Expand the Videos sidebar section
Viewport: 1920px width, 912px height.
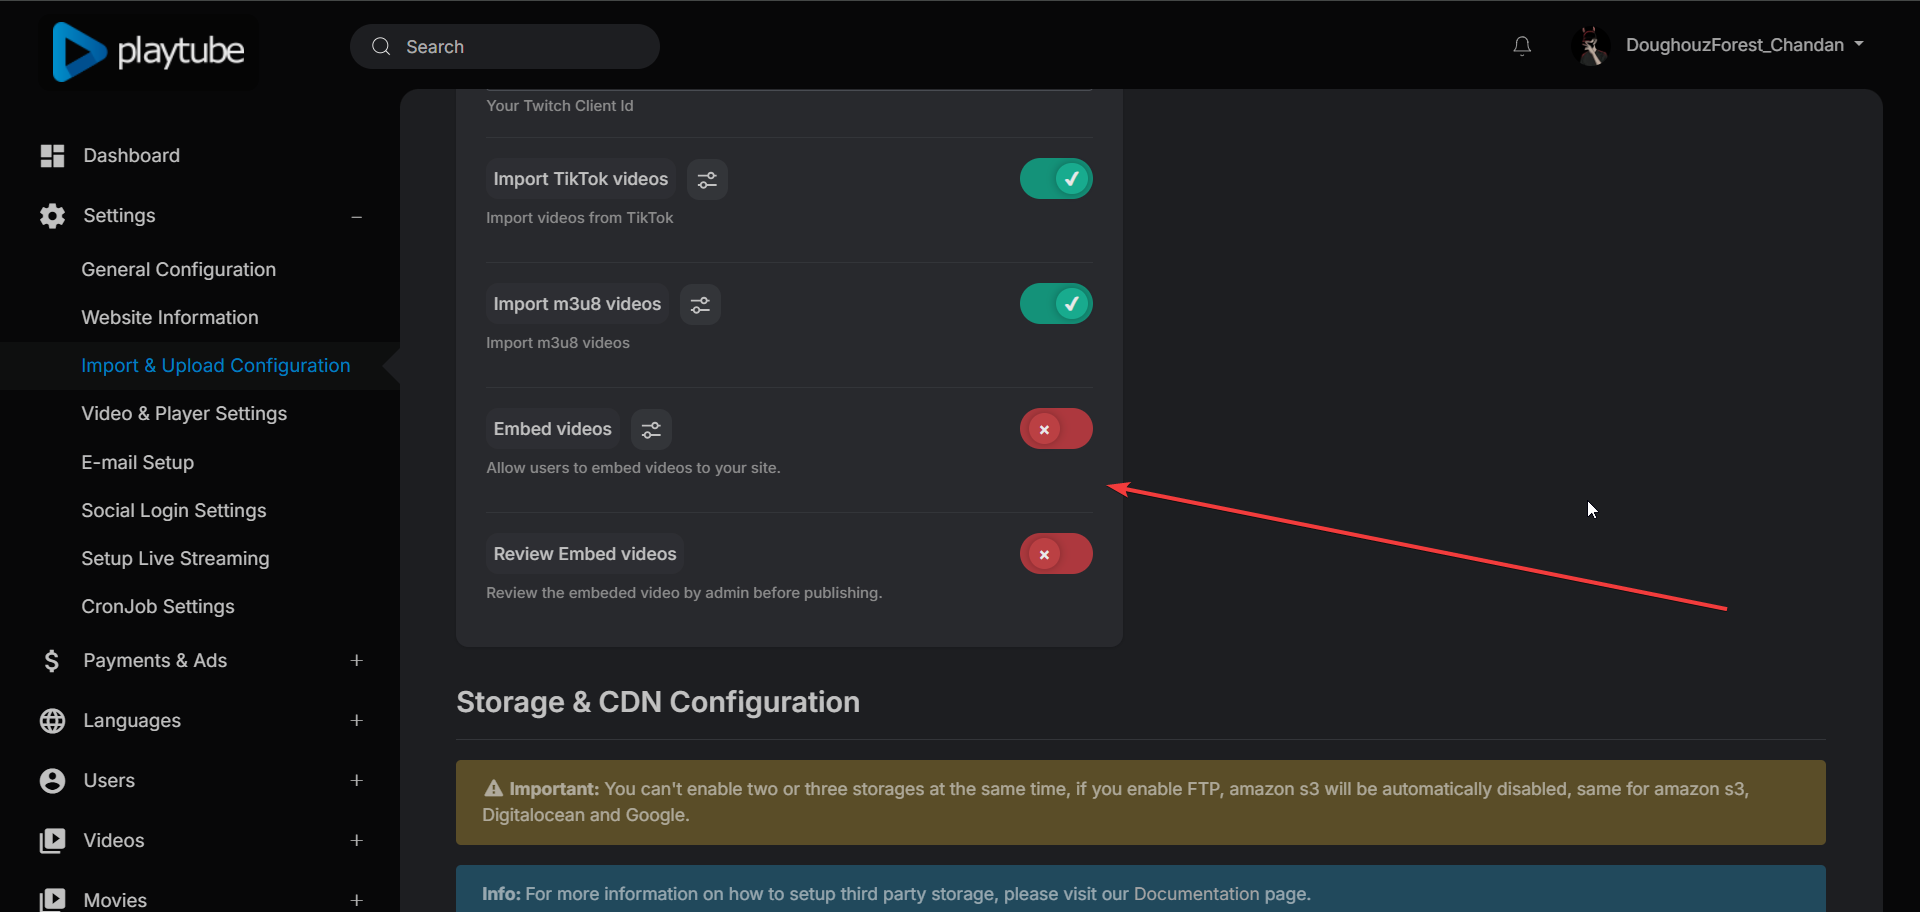(x=356, y=841)
